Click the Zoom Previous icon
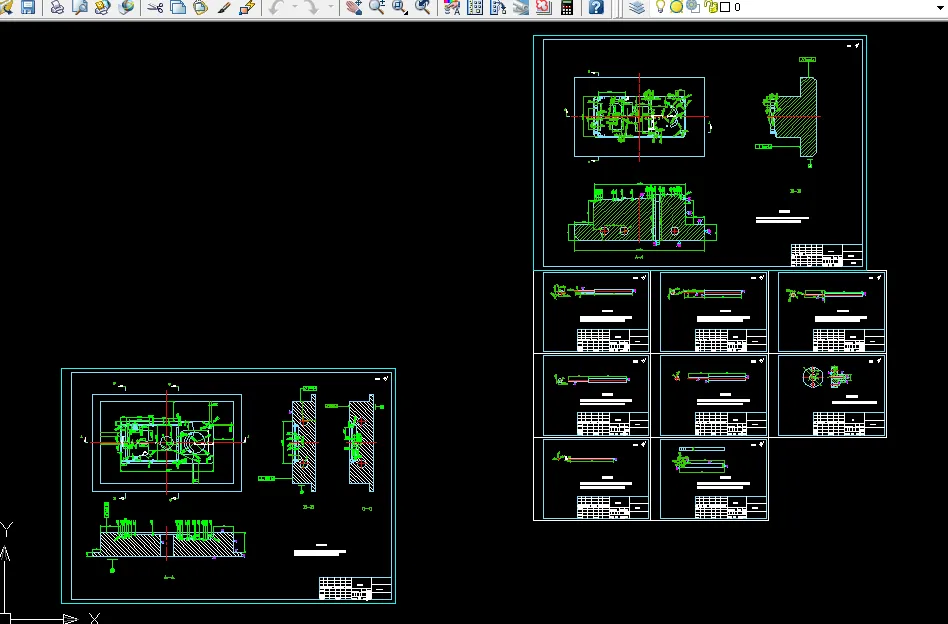The height and width of the screenshot is (624, 948). click(423, 7)
